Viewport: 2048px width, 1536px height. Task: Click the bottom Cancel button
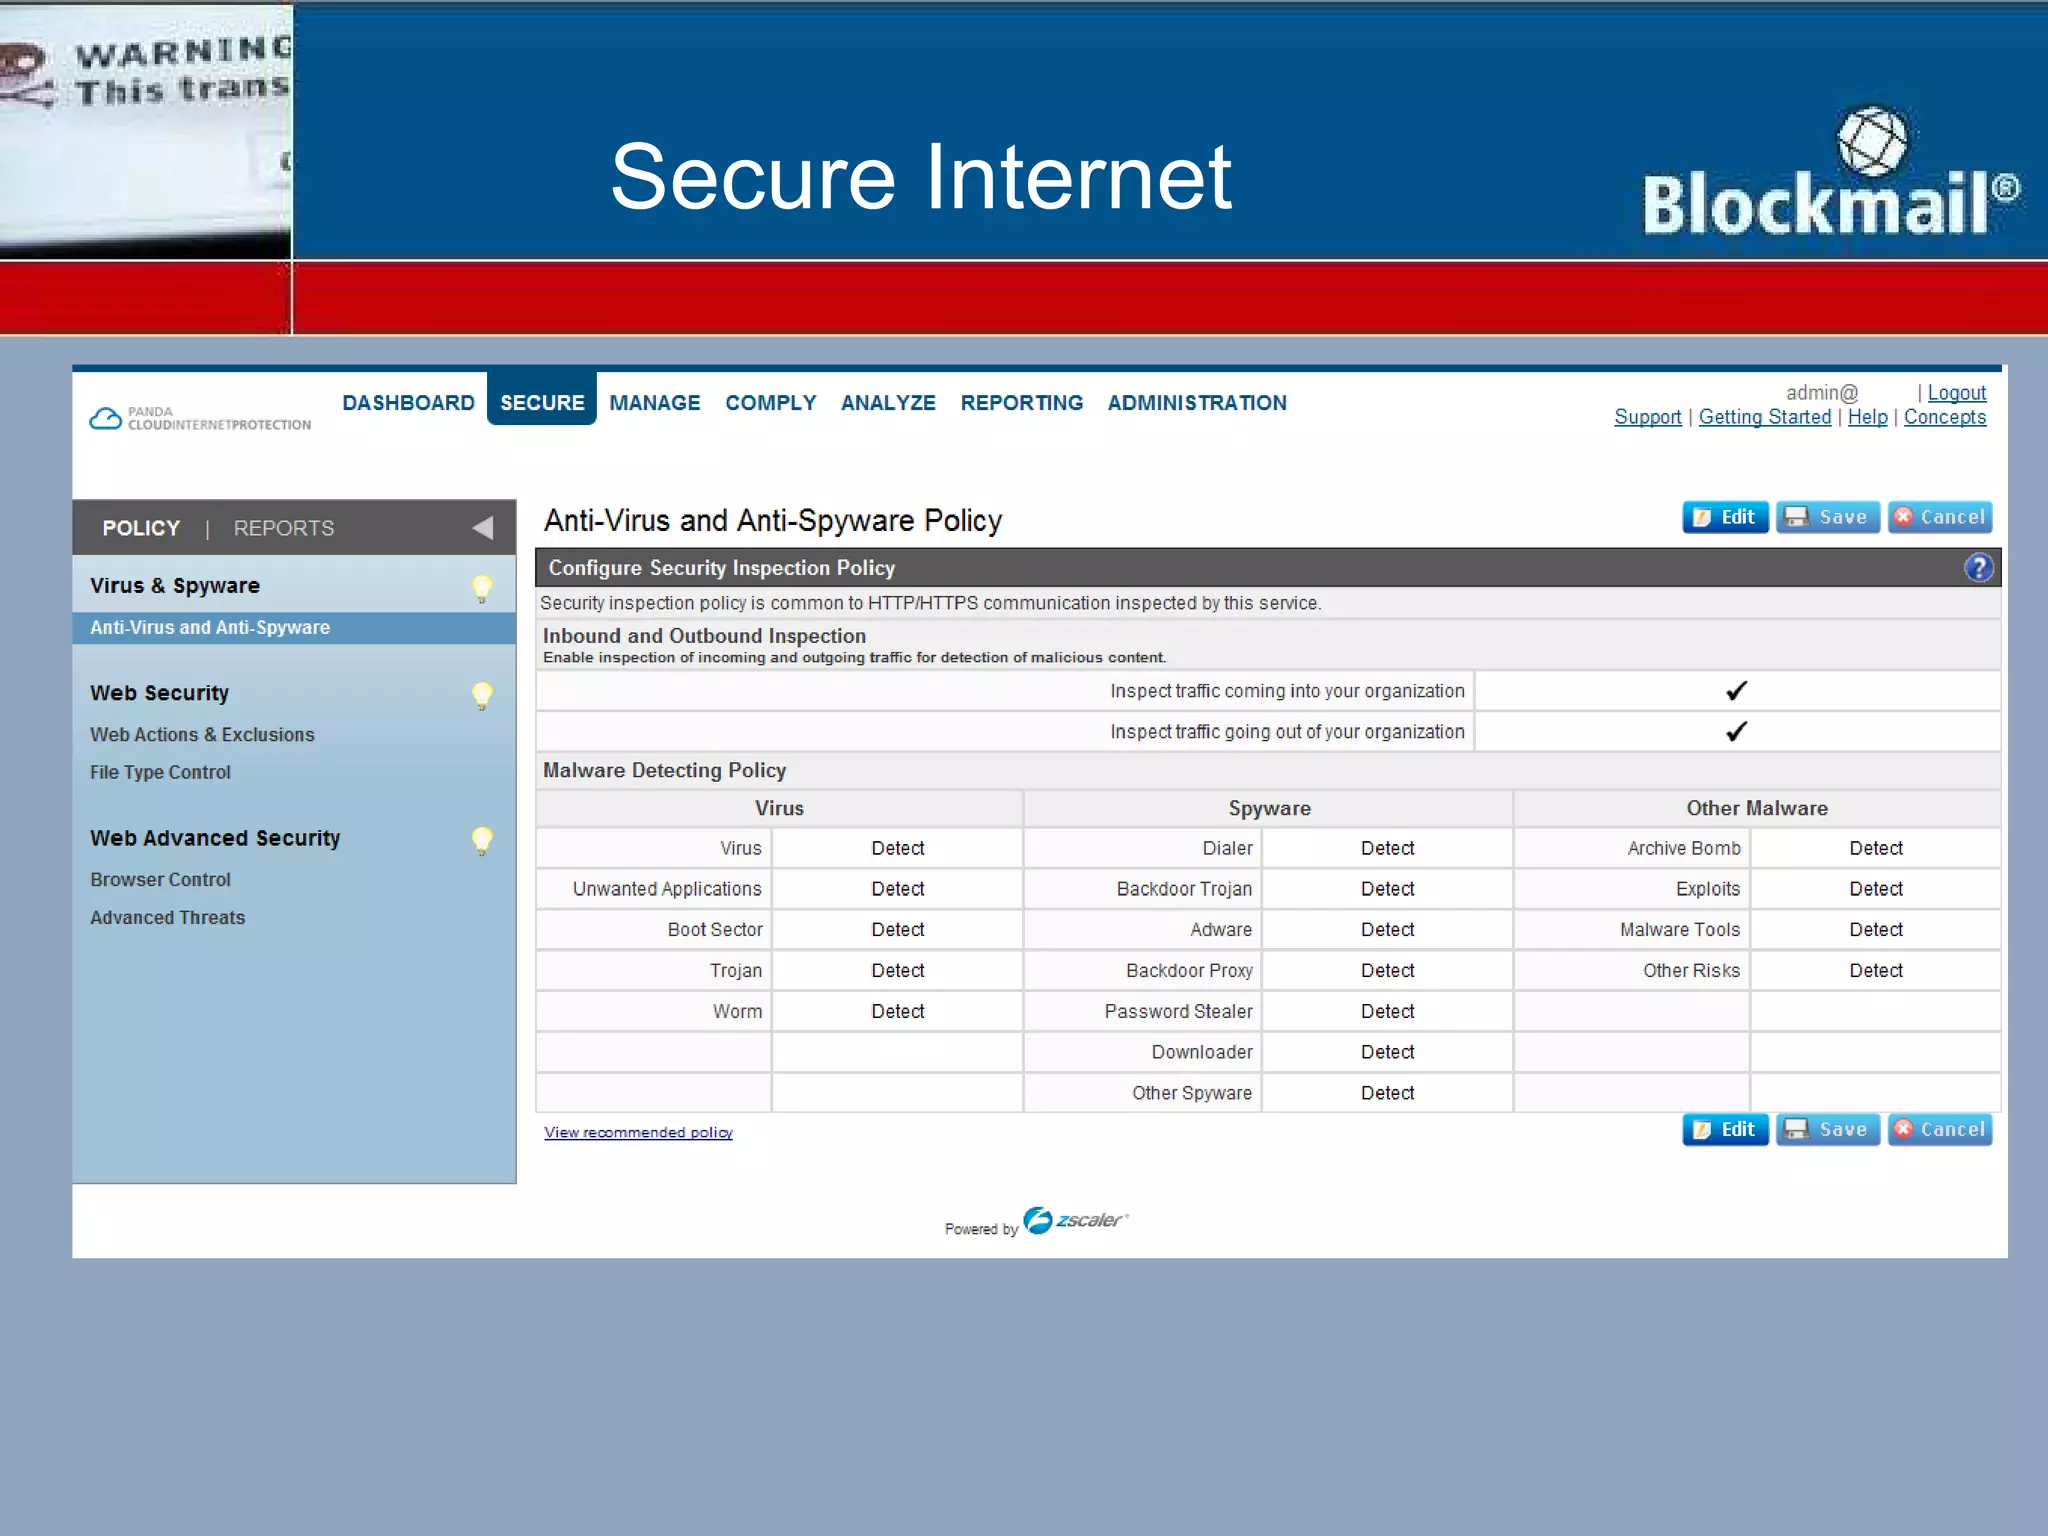point(1940,1129)
